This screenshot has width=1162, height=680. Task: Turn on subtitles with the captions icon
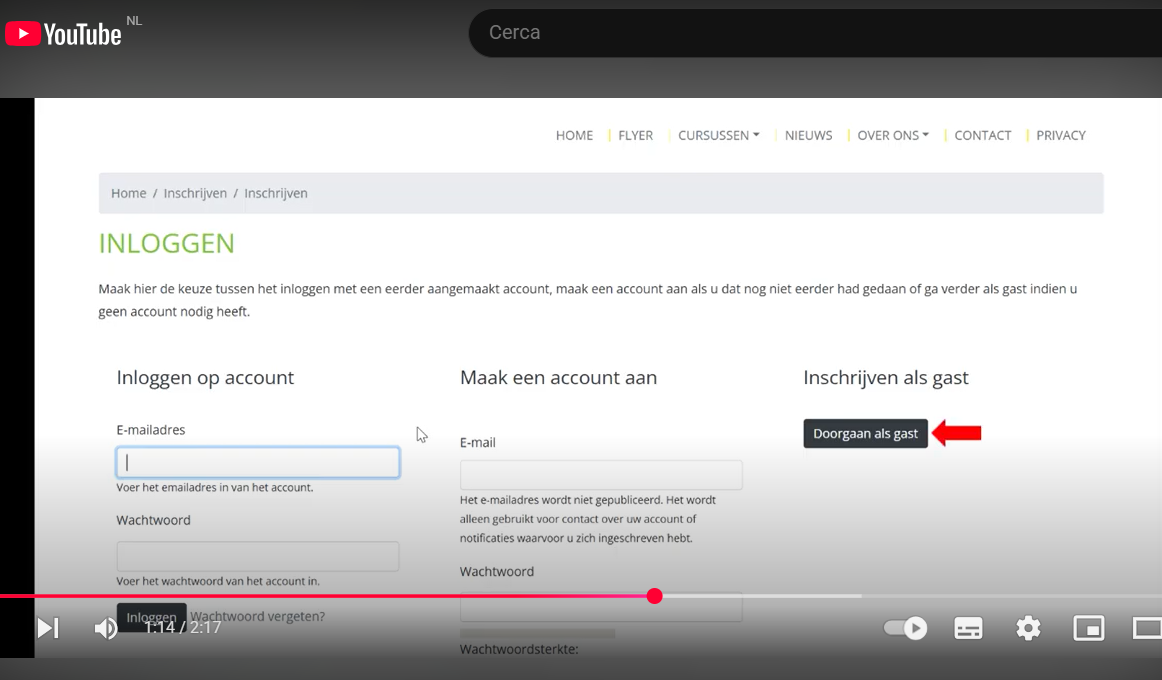tap(968, 628)
